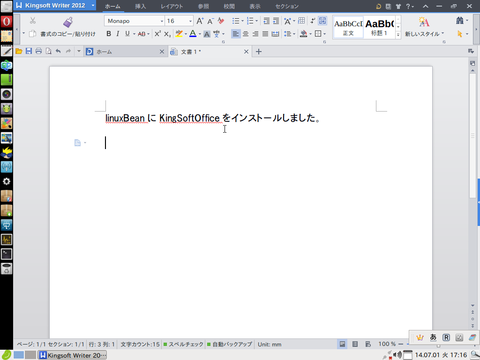Center align the paragraph

pyautogui.click(x=246, y=34)
